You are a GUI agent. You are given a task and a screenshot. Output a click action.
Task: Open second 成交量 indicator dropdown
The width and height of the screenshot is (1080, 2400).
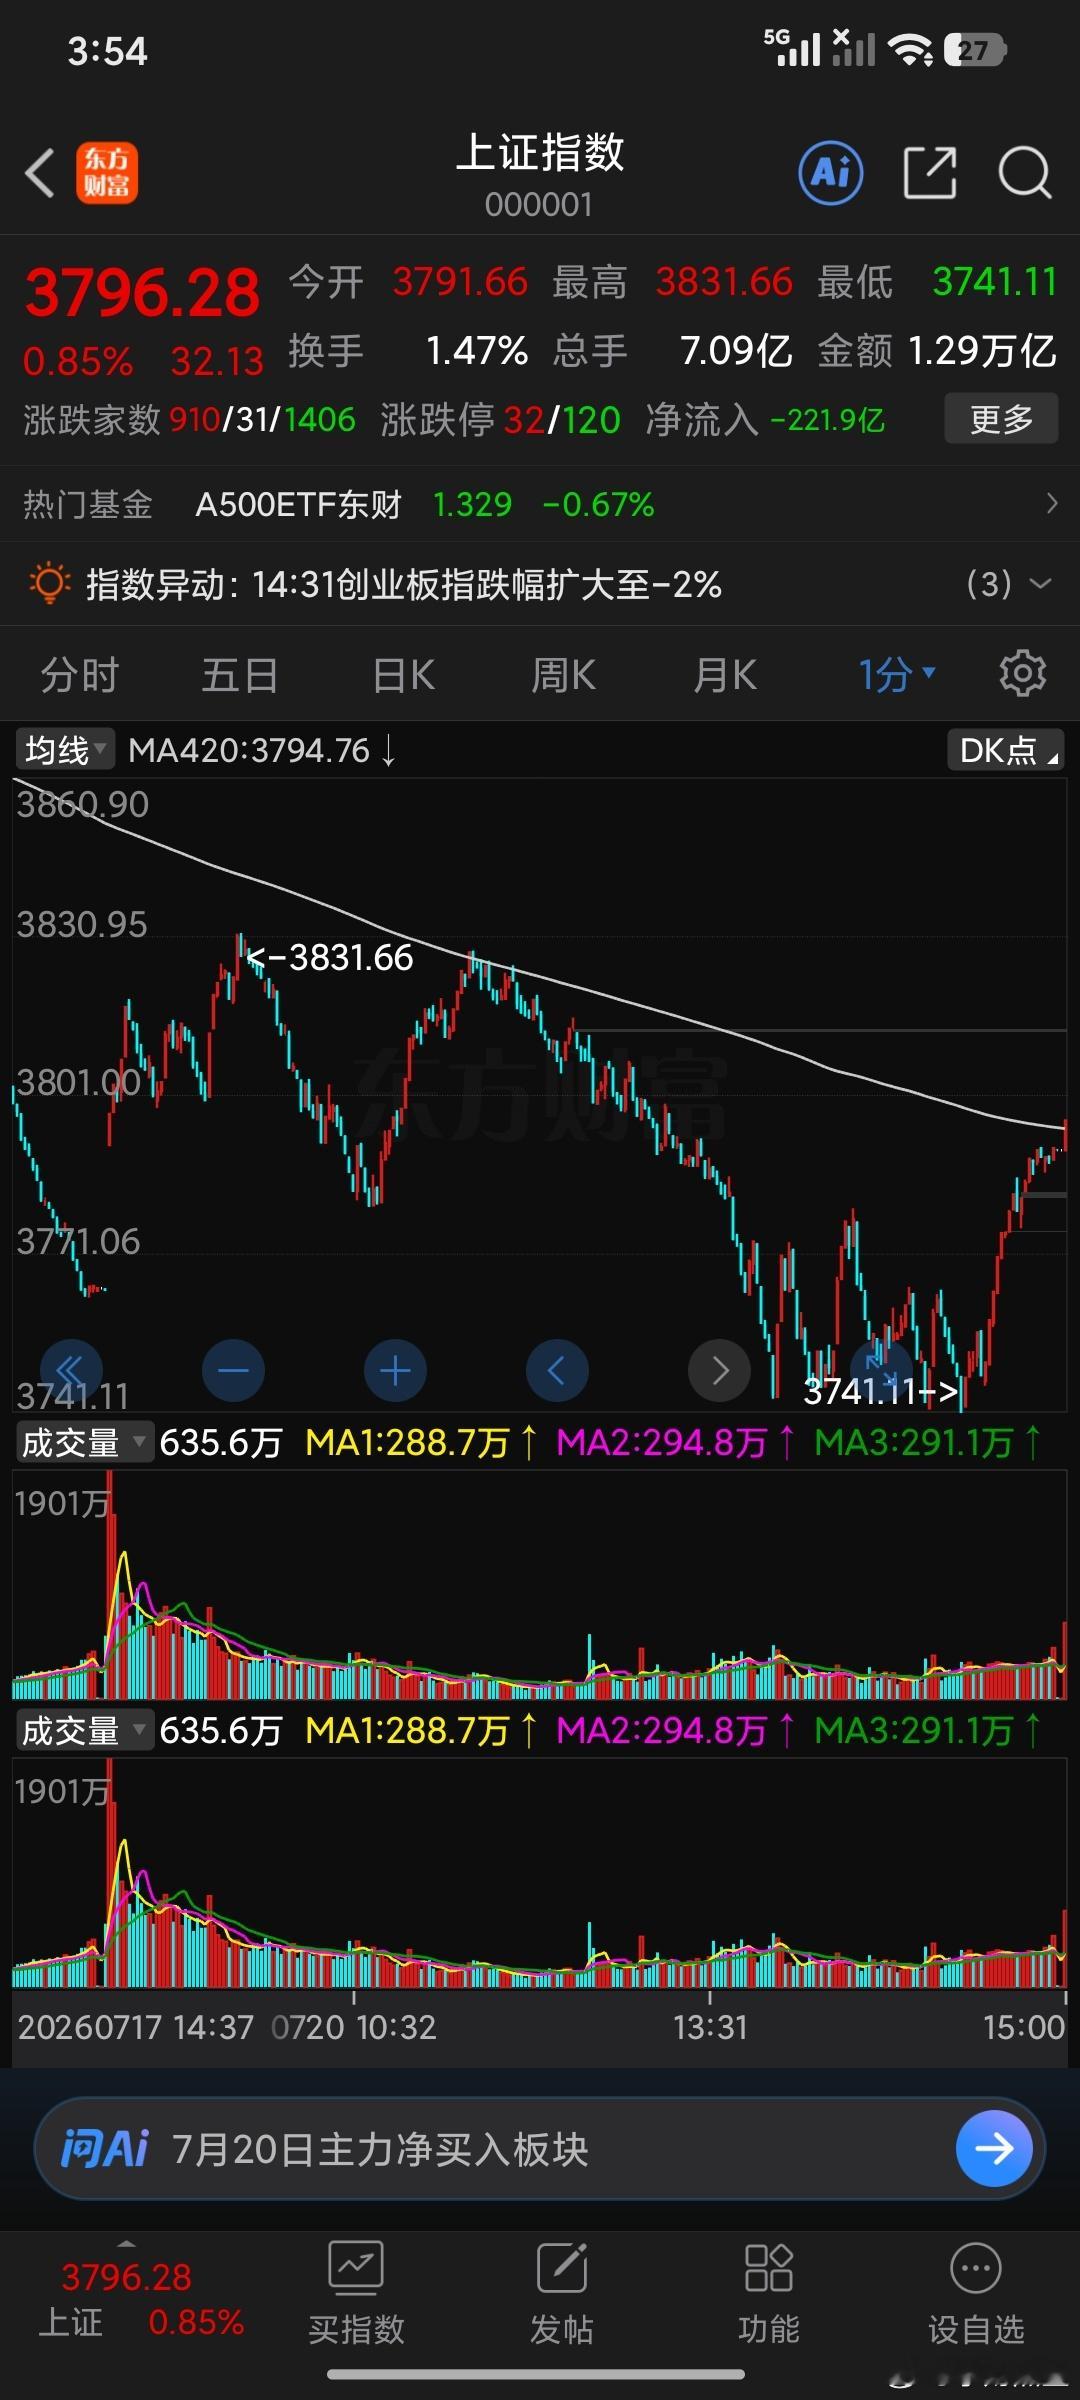coord(84,1730)
